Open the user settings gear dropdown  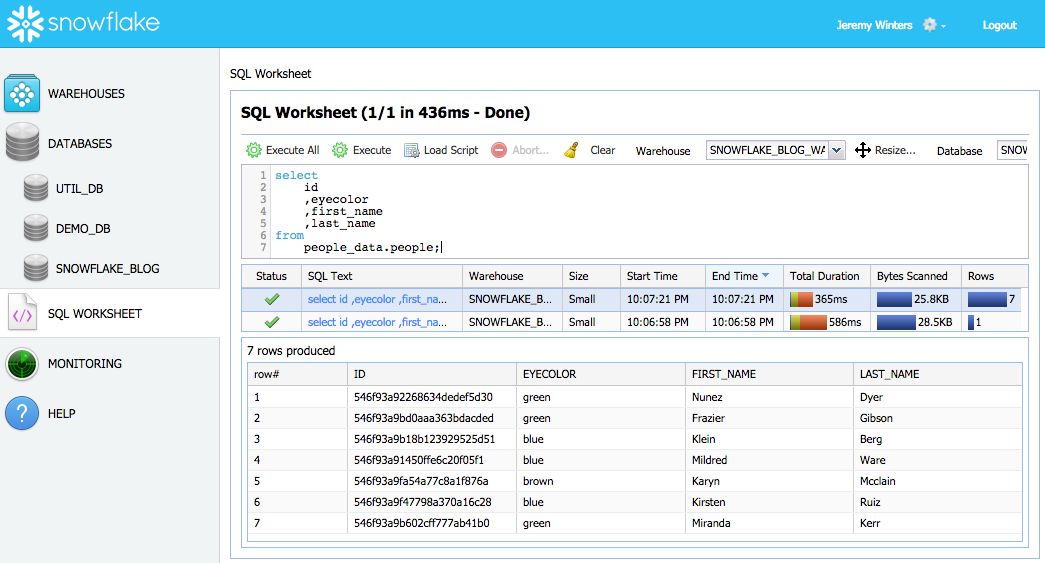point(934,25)
